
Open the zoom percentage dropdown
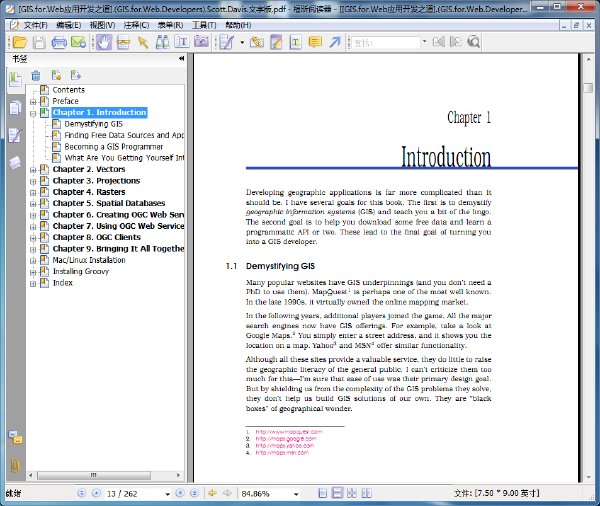click(x=296, y=494)
